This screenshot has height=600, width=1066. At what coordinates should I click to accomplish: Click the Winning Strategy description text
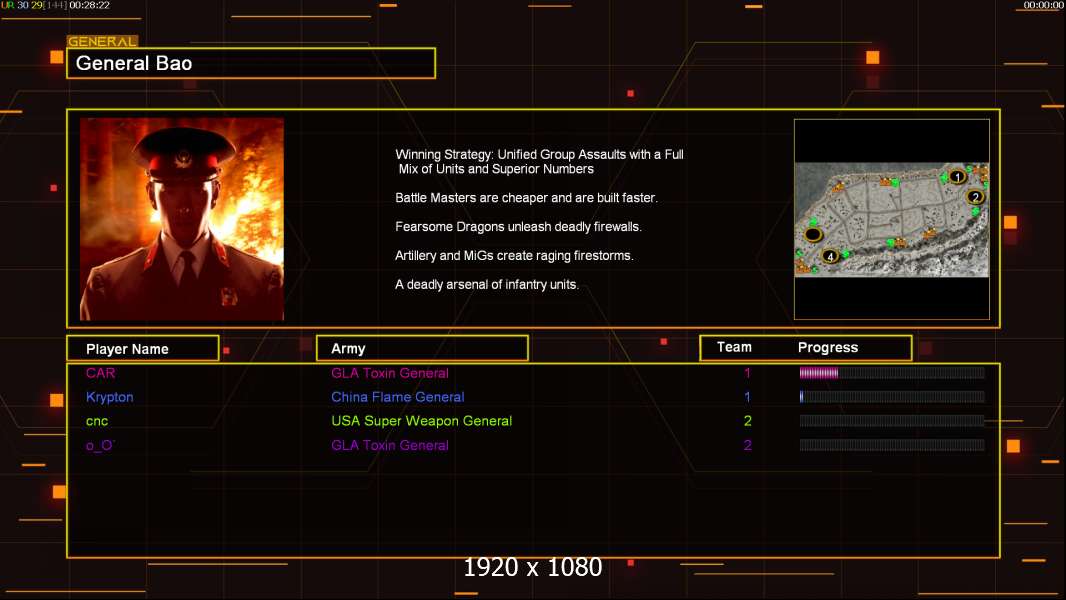click(x=539, y=162)
